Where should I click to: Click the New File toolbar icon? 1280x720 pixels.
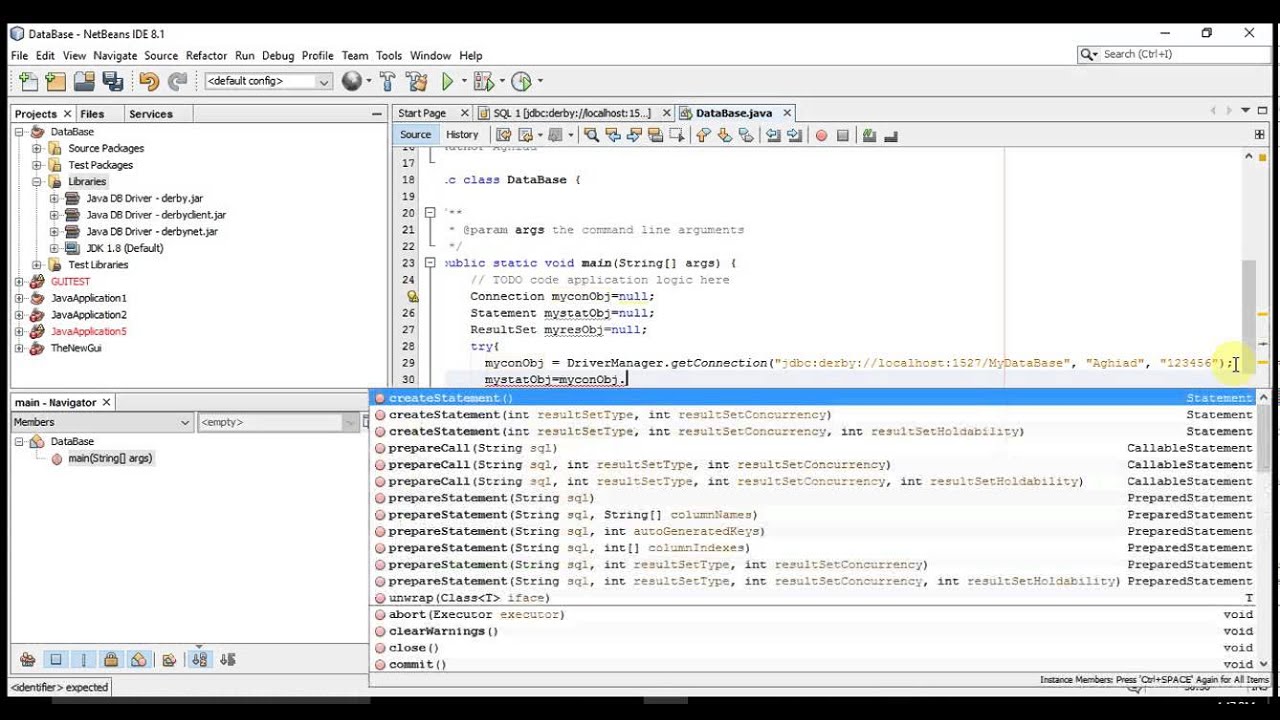pyautogui.click(x=28, y=82)
